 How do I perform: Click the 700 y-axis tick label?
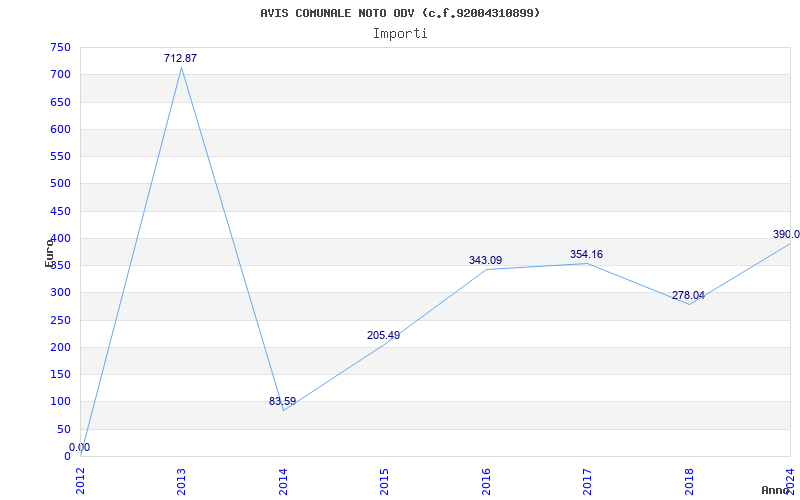(x=60, y=74)
